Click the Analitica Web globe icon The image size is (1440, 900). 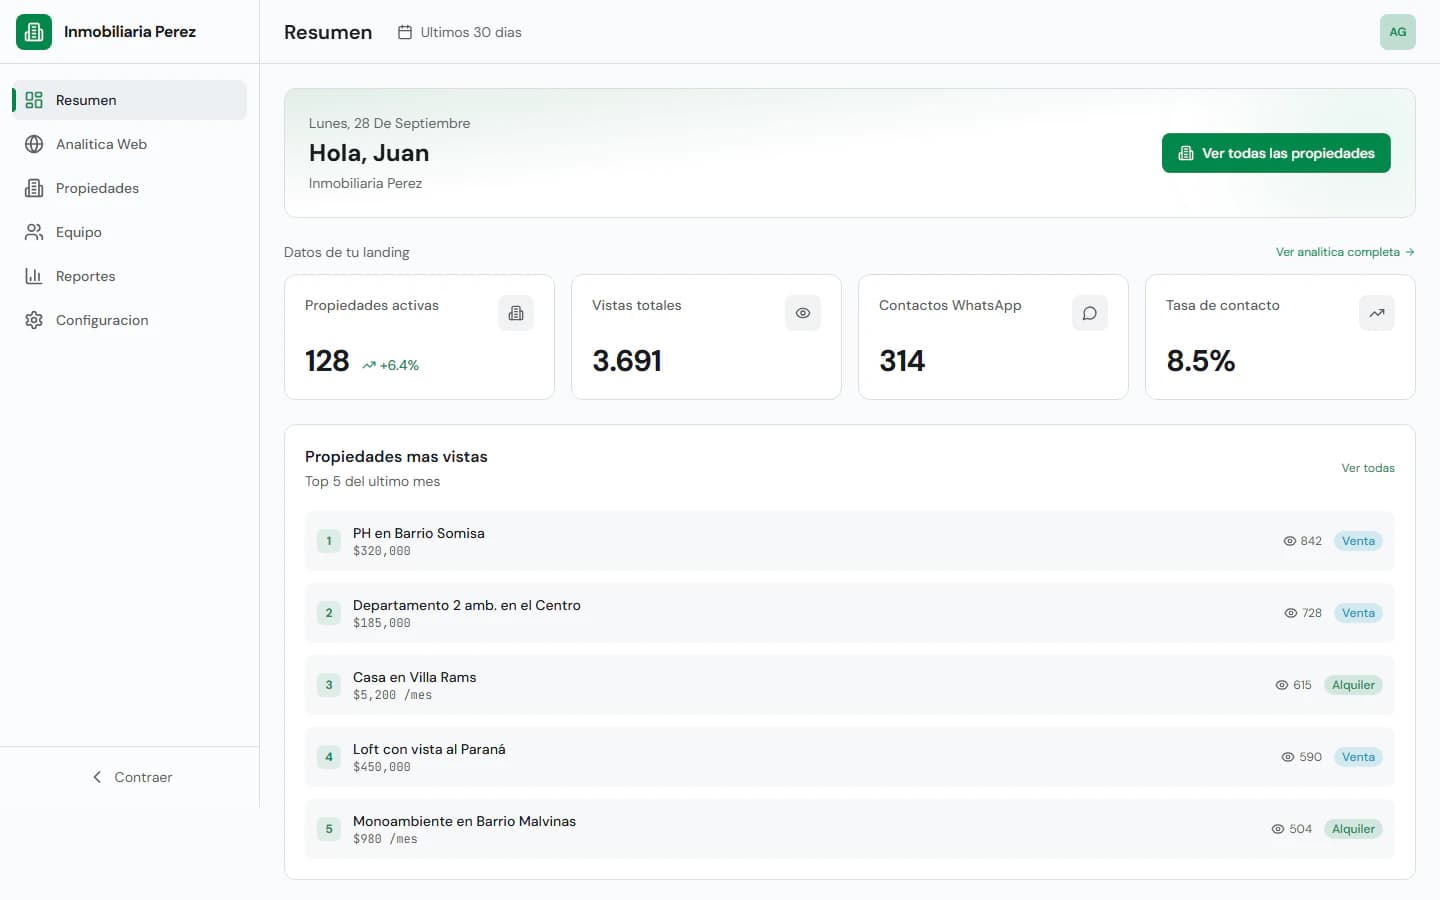pyautogui.click(x=34, y=144)
